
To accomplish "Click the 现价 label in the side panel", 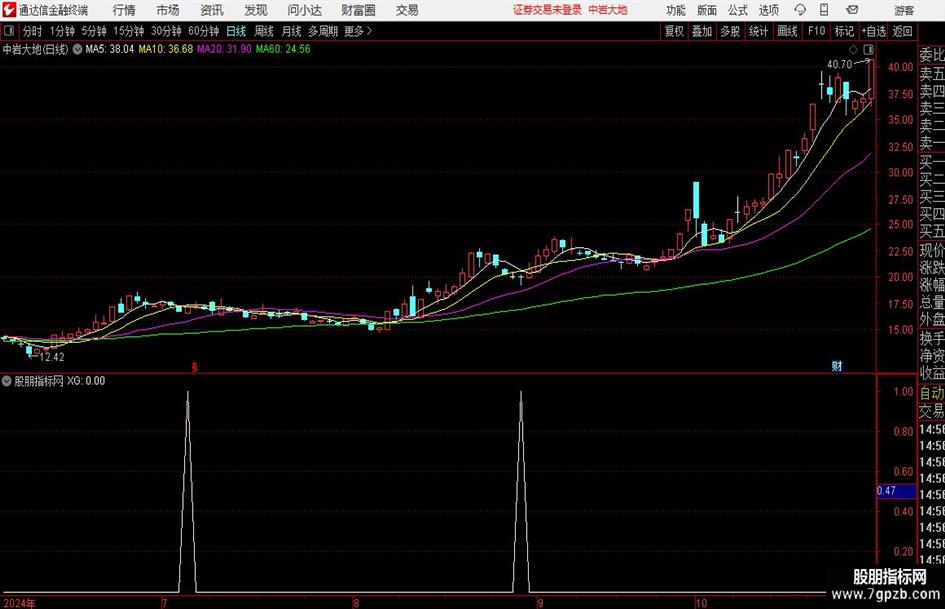I will coord(932,250).
